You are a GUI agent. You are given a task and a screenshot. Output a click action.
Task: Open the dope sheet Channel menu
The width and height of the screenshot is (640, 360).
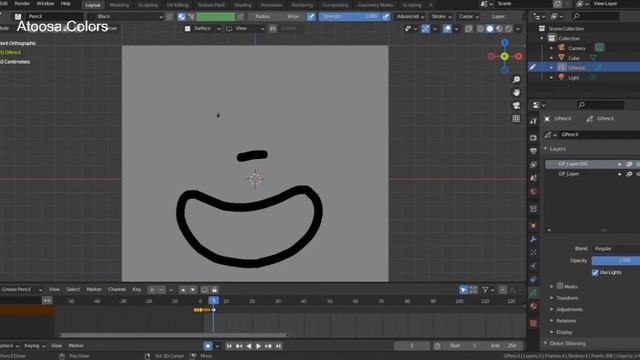[x=117, y=289]
